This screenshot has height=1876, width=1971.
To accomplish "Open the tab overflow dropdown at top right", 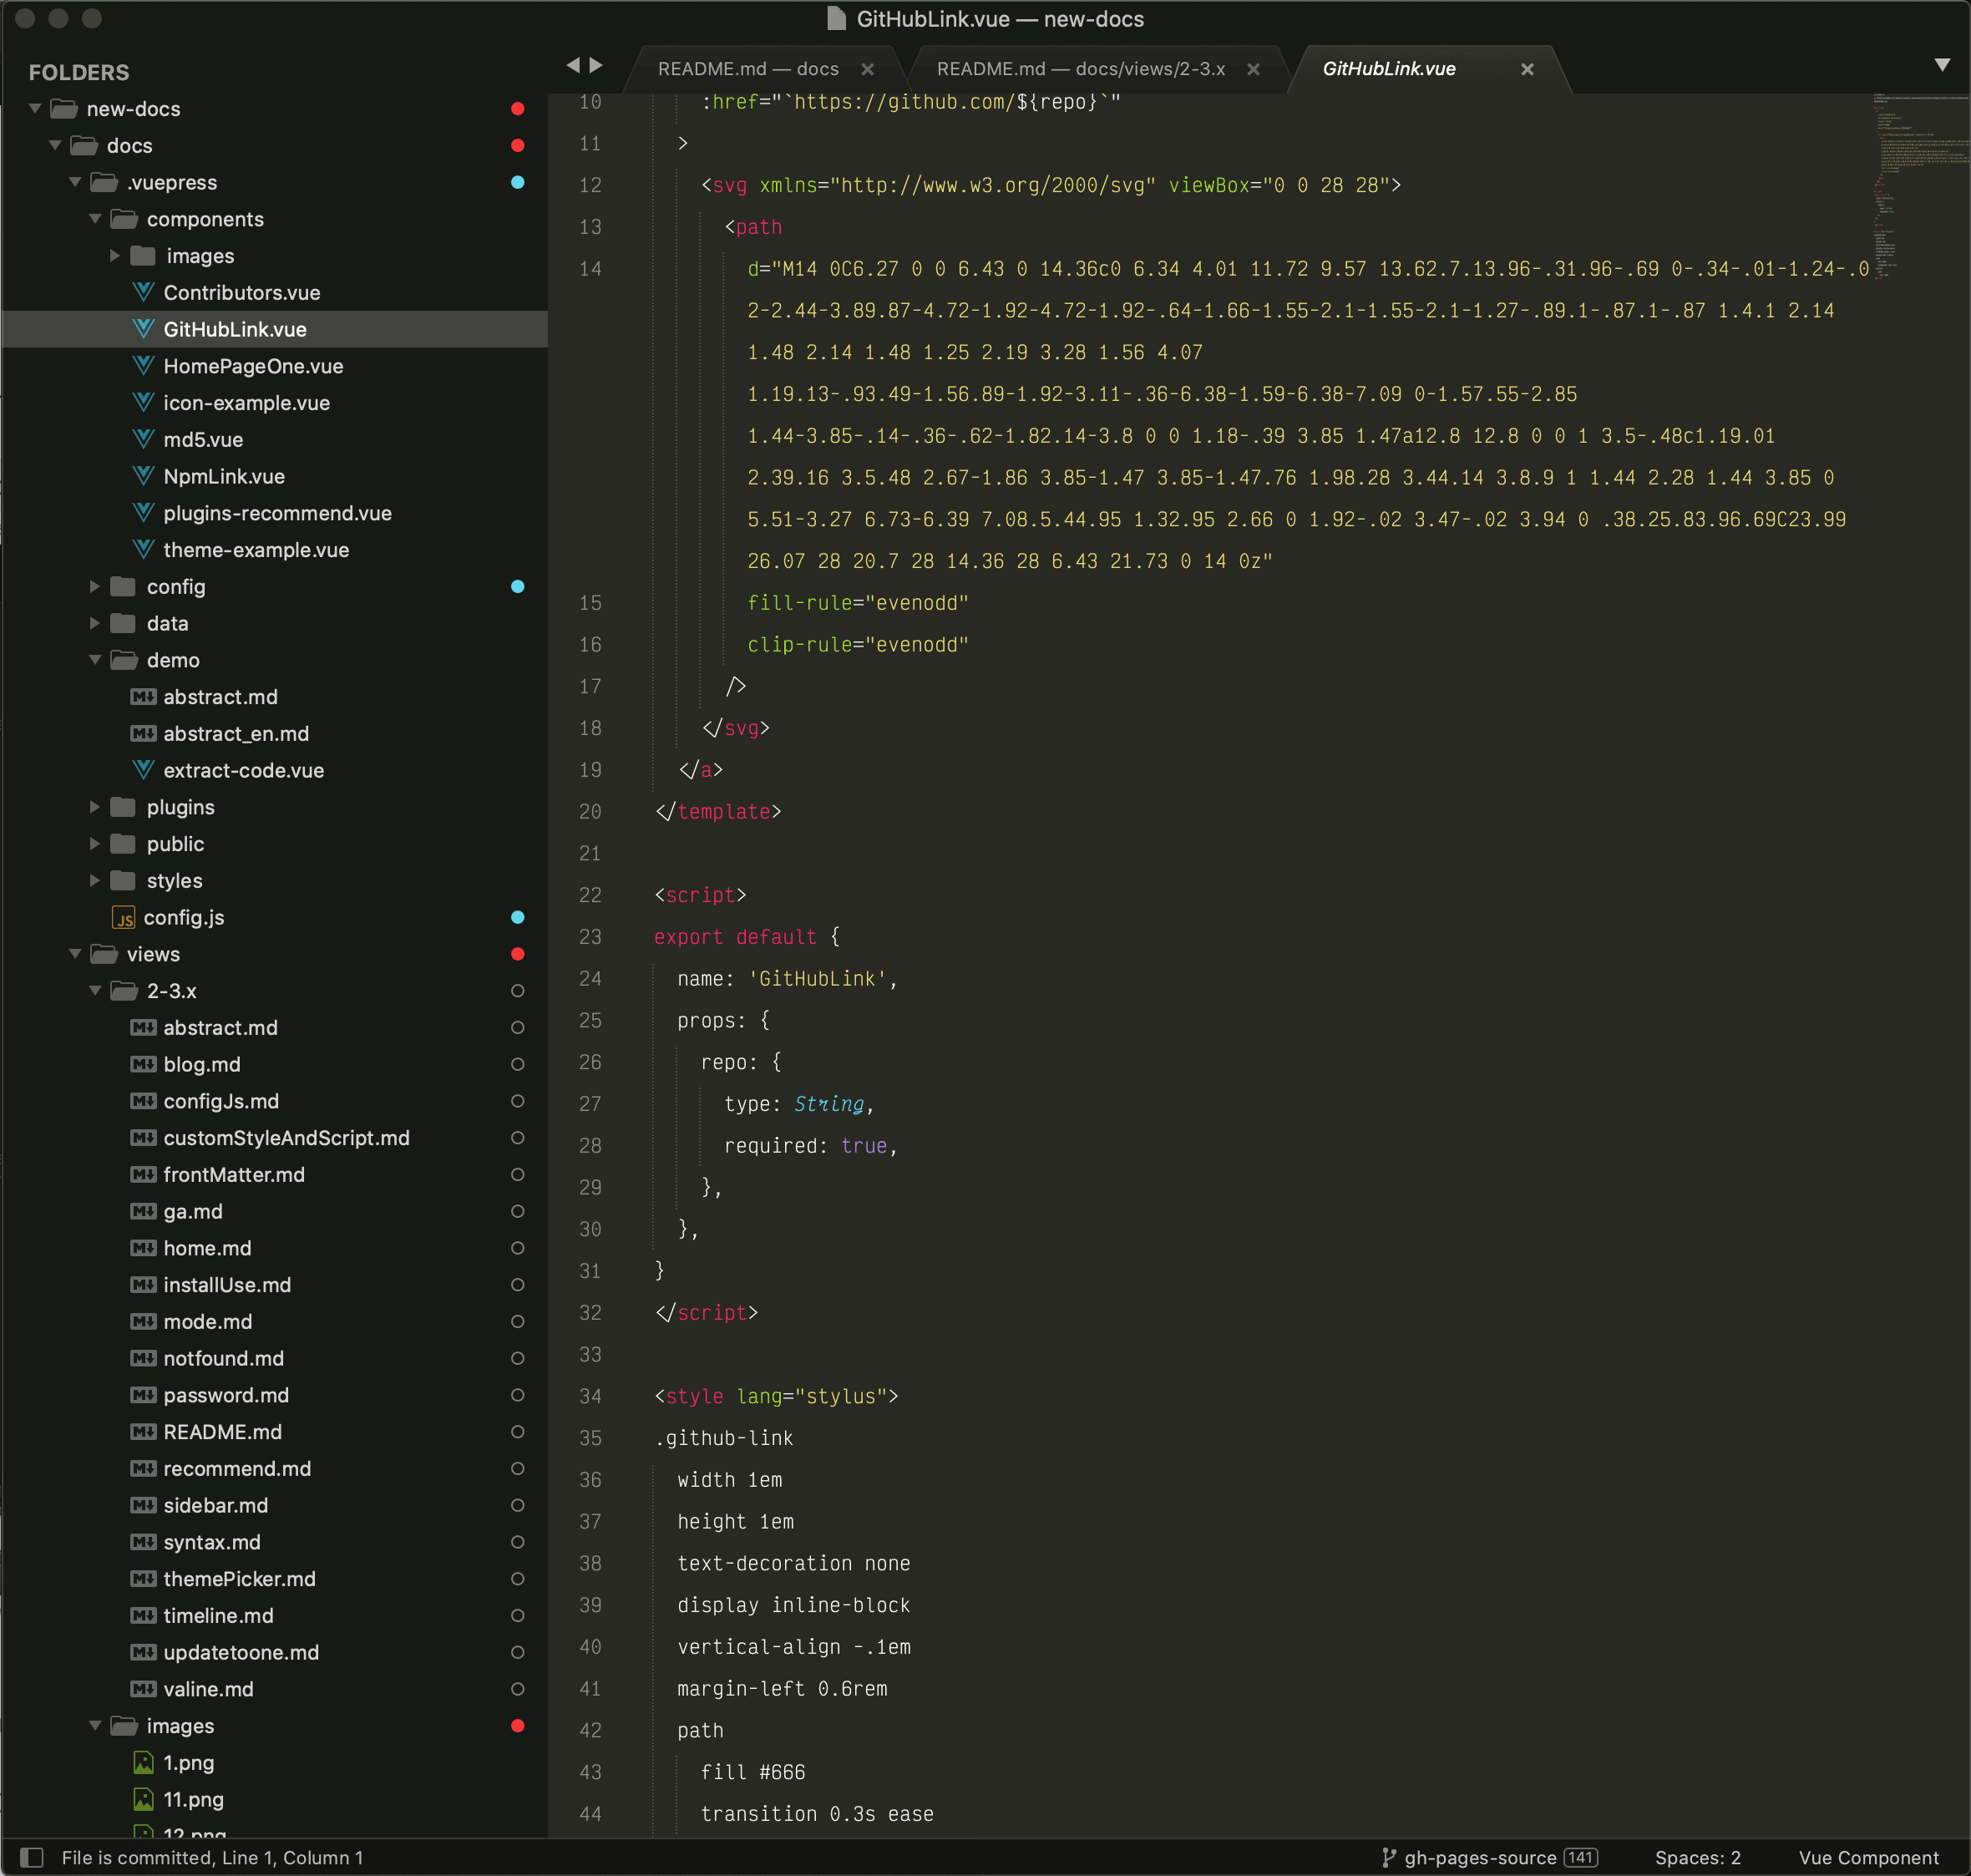I will 1942,64.
